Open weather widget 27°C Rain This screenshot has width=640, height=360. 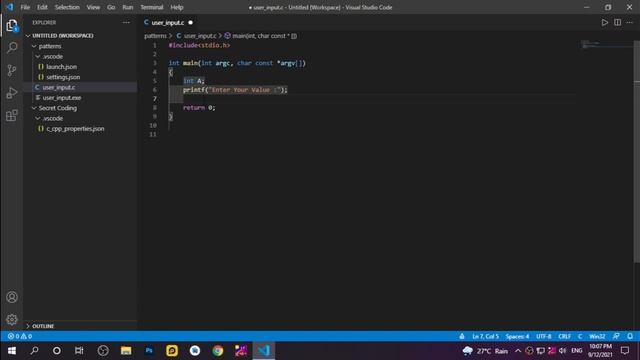[x=485, y=351]
